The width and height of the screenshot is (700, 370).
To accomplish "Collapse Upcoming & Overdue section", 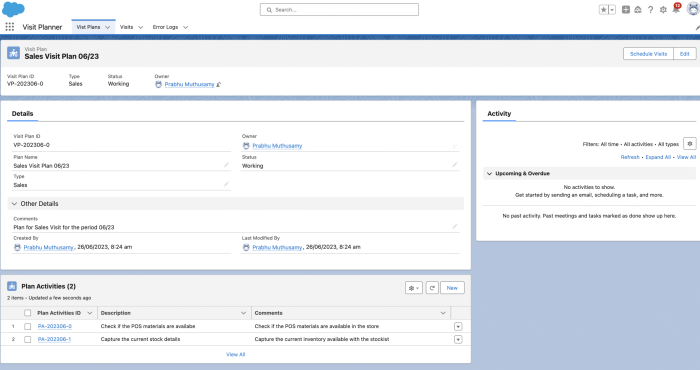I will (490, 173).
